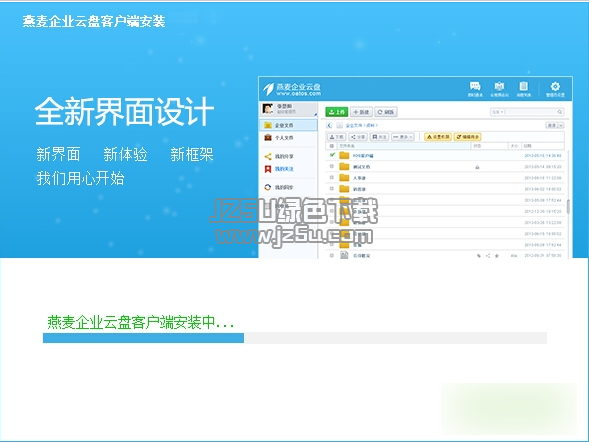Viewport: 589px width, 443px height.
Task: Click the 新界面 text
Action: pos(58,154)
